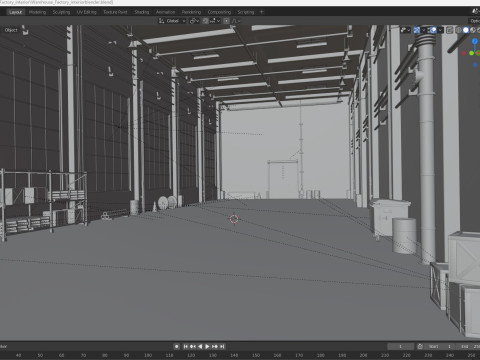Switch to the Scripting workspace tab
Screen dimensions: 480x360
246,12
